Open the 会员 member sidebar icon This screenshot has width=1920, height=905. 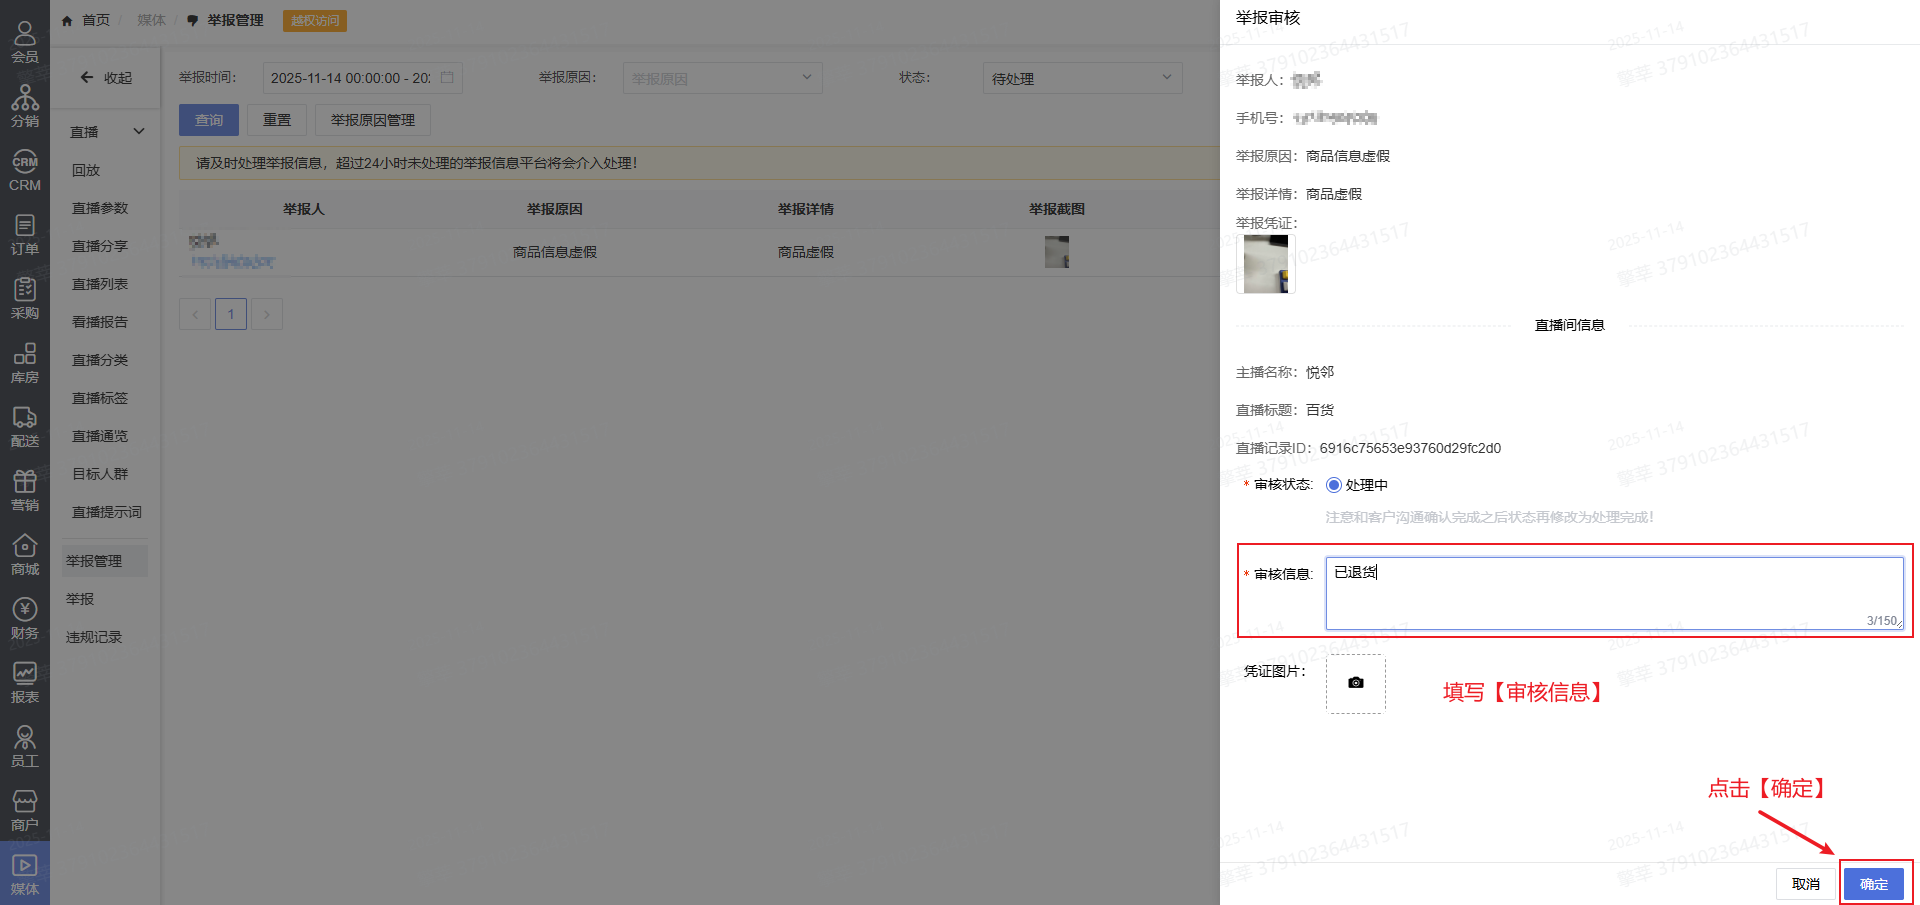[x=25, y=42]
